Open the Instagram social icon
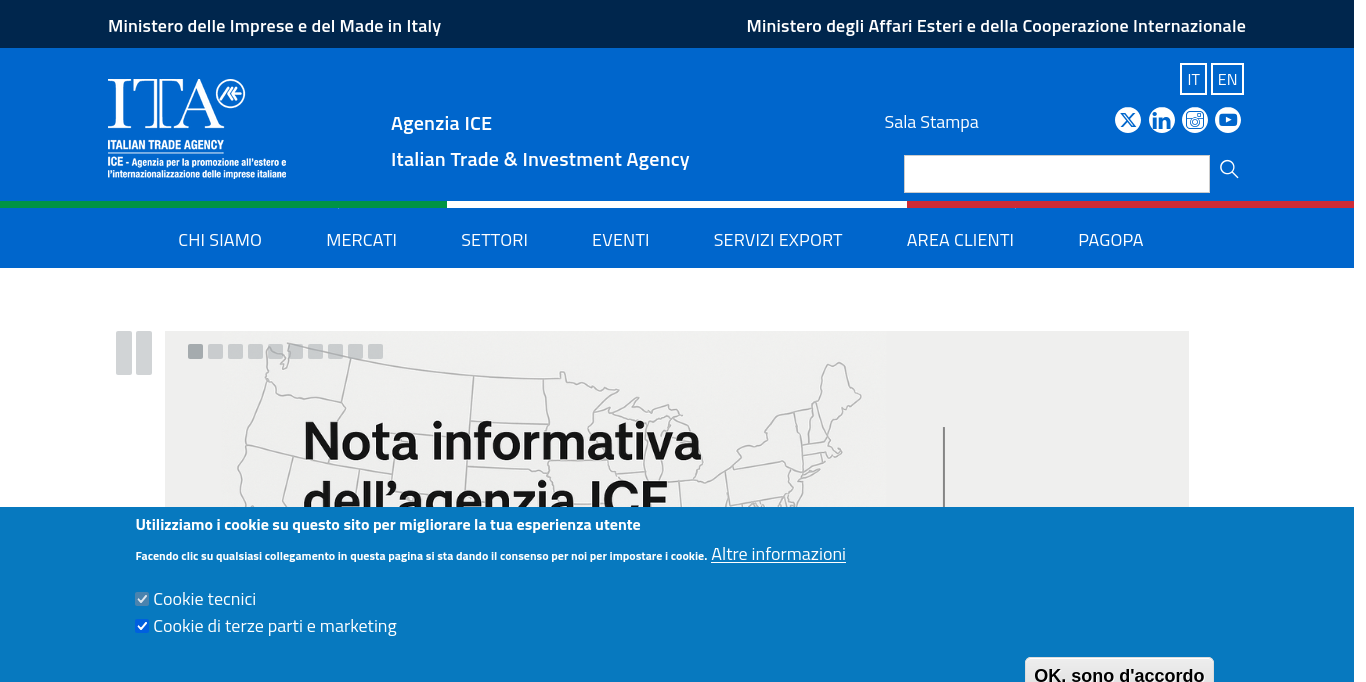 click(x=1195, y=120)
